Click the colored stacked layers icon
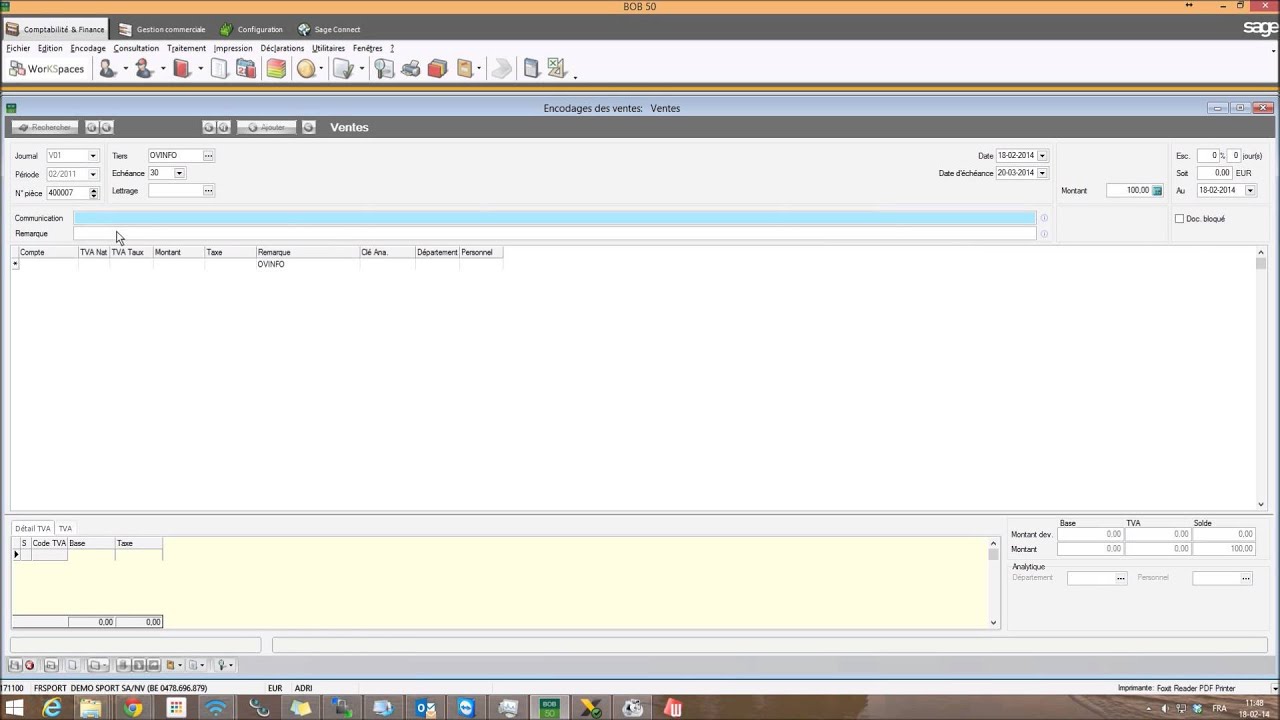 point(276,69)
